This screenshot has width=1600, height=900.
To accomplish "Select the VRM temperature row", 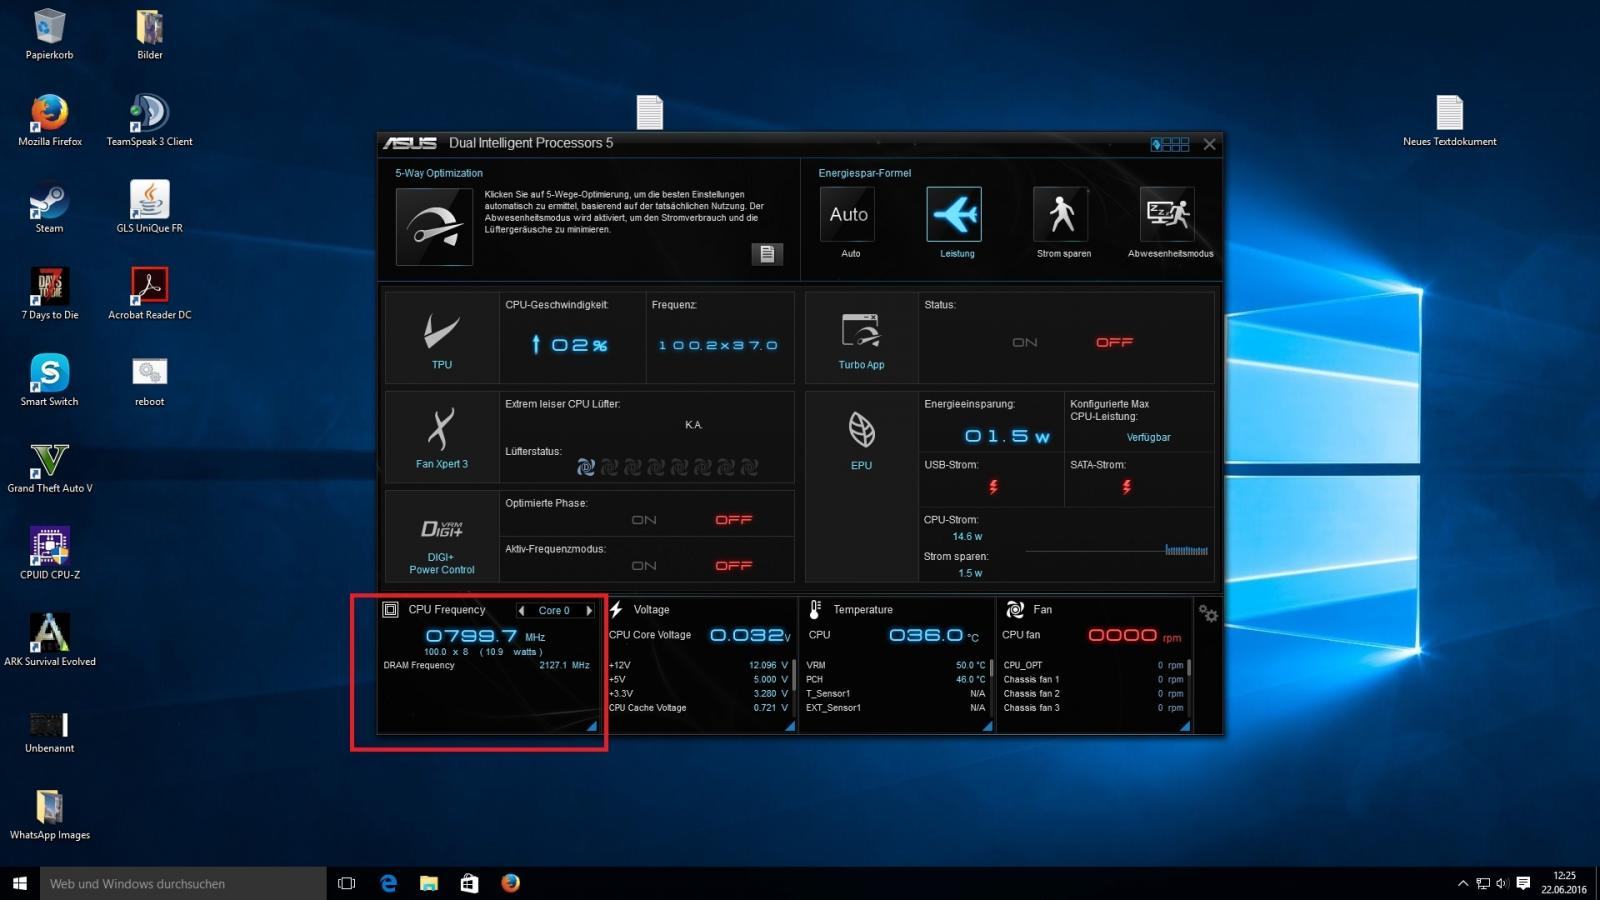I will click(x=896, y=665).
